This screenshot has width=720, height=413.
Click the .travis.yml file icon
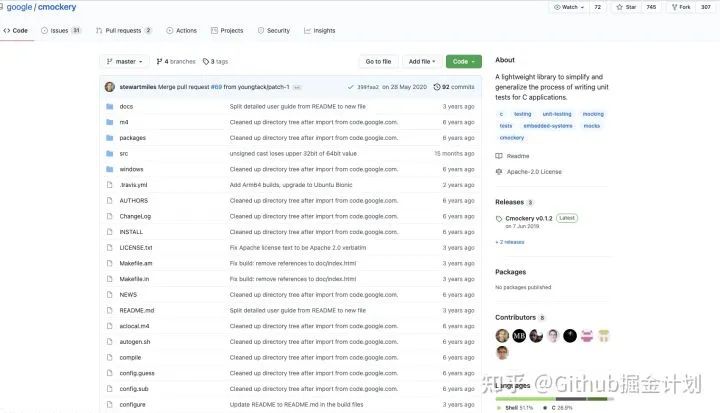coord(109,185)
